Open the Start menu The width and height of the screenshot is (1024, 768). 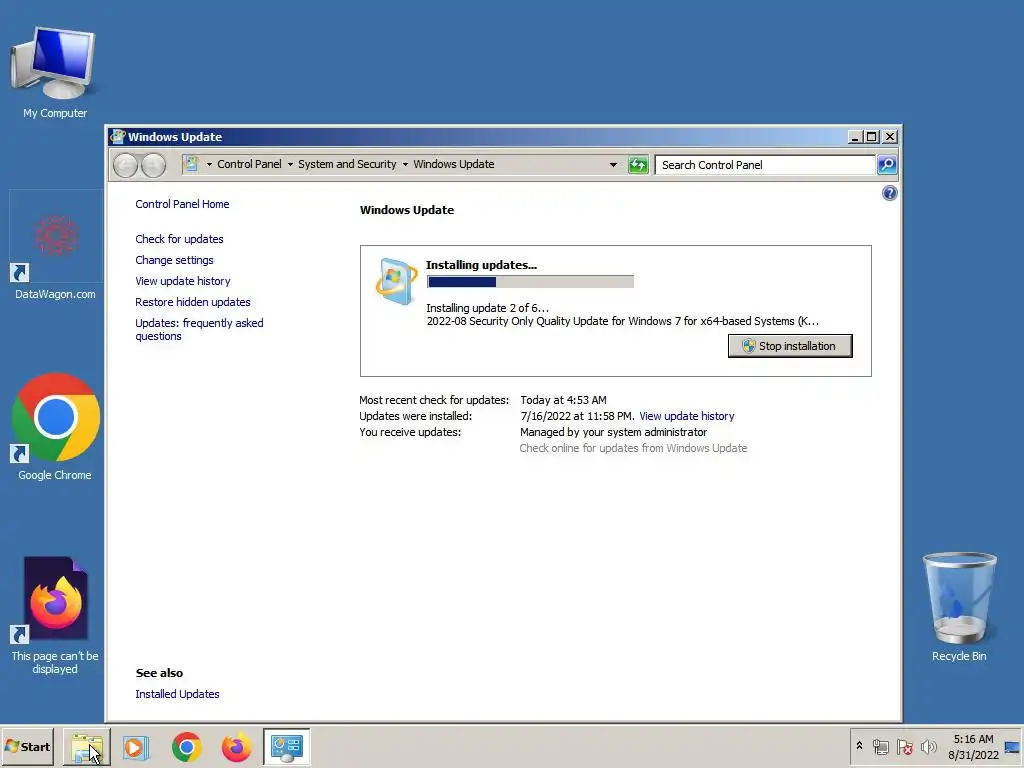[27, 747]
